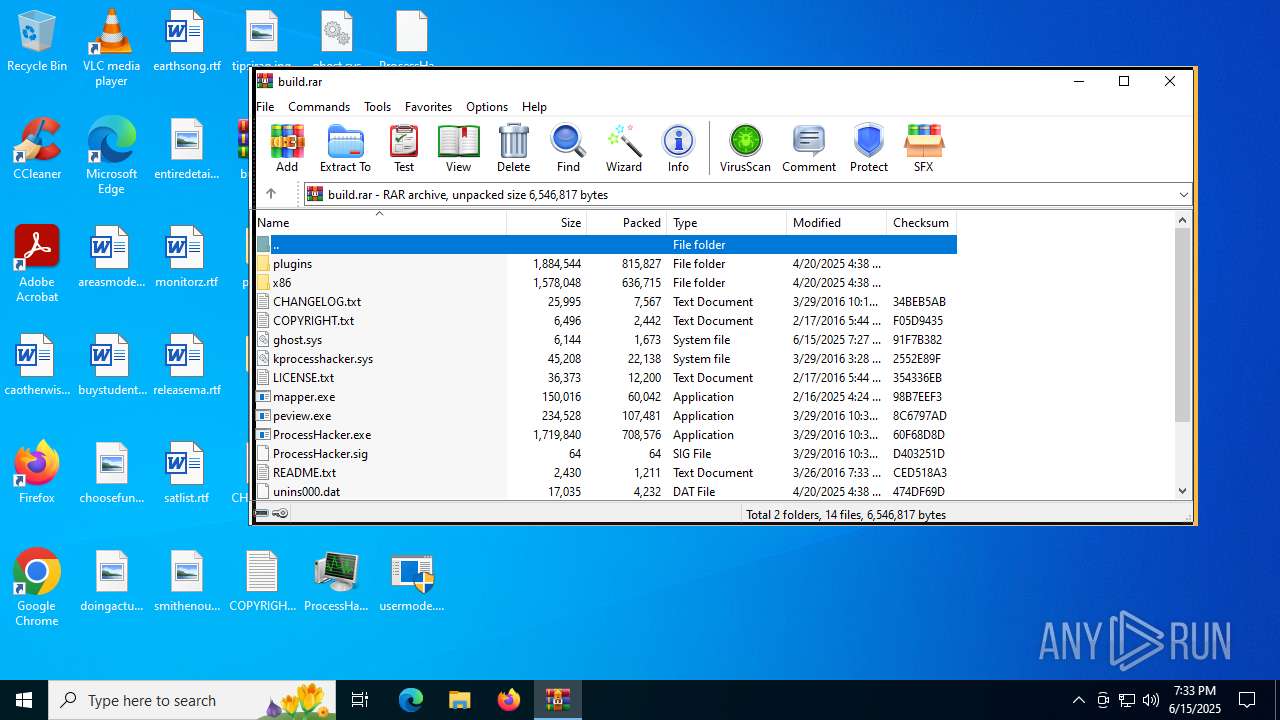Open File Explorer from the taskbar
This screenshot has width=1280, height=720.
click(459, 700)
